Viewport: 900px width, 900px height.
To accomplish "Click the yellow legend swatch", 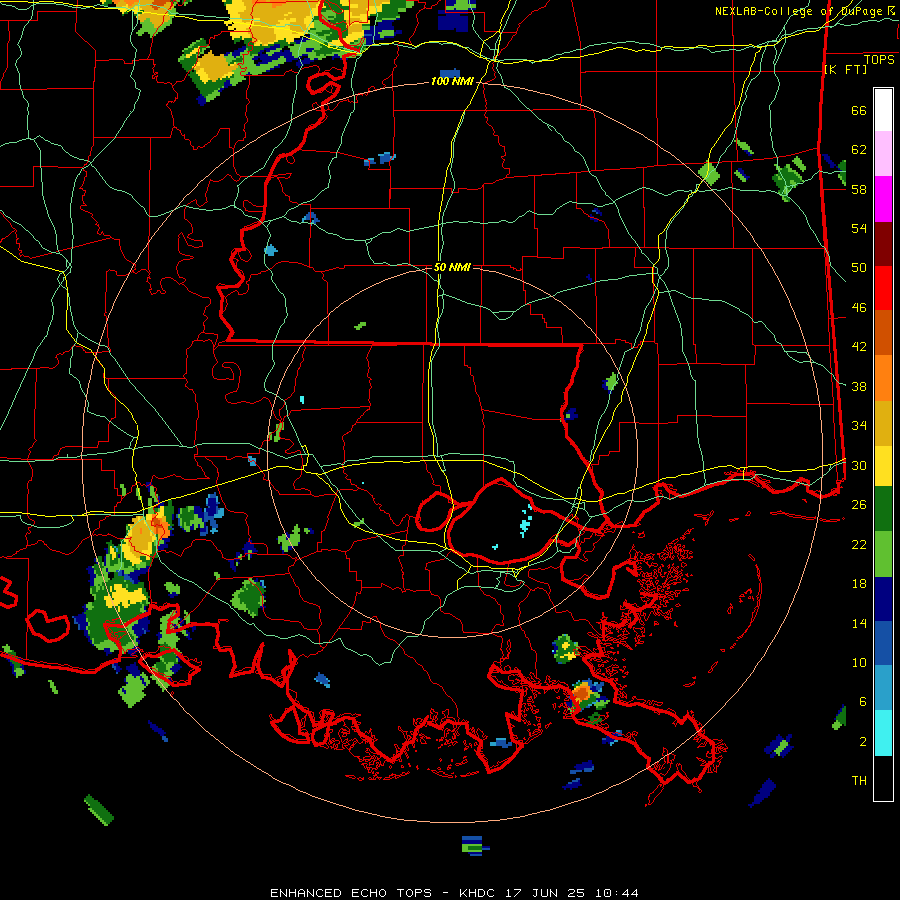I will tap(883, 465).
